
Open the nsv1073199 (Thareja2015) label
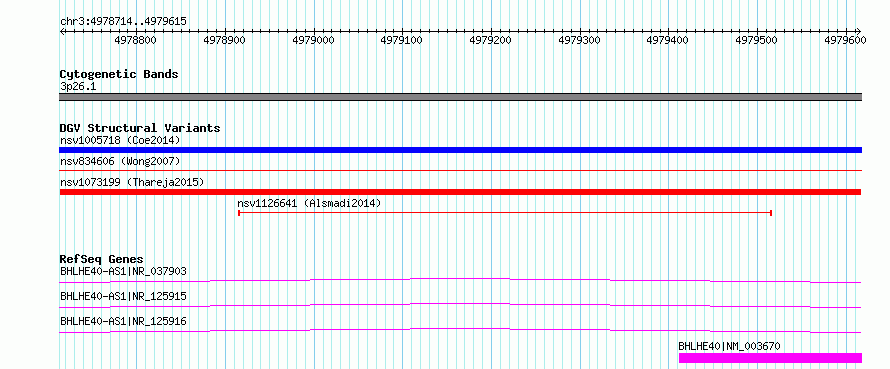[132, 182]
